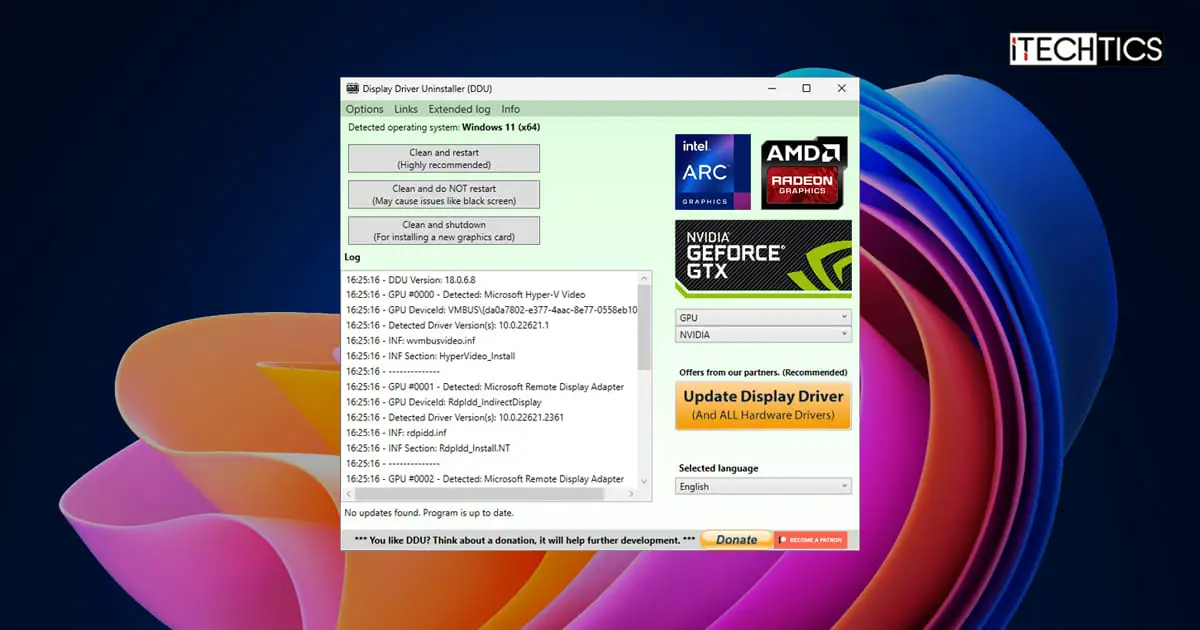View the Extended log menu
Screen dimensions: 1200x630
coord(459,109)
